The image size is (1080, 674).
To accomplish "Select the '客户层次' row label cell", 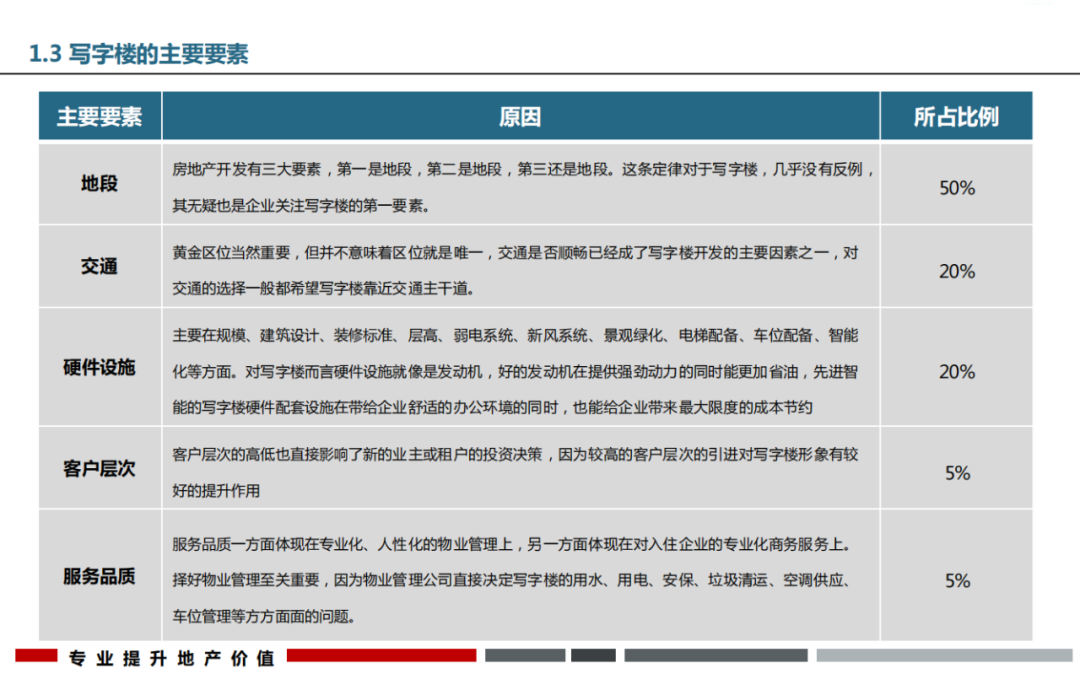I will [100, 468].
